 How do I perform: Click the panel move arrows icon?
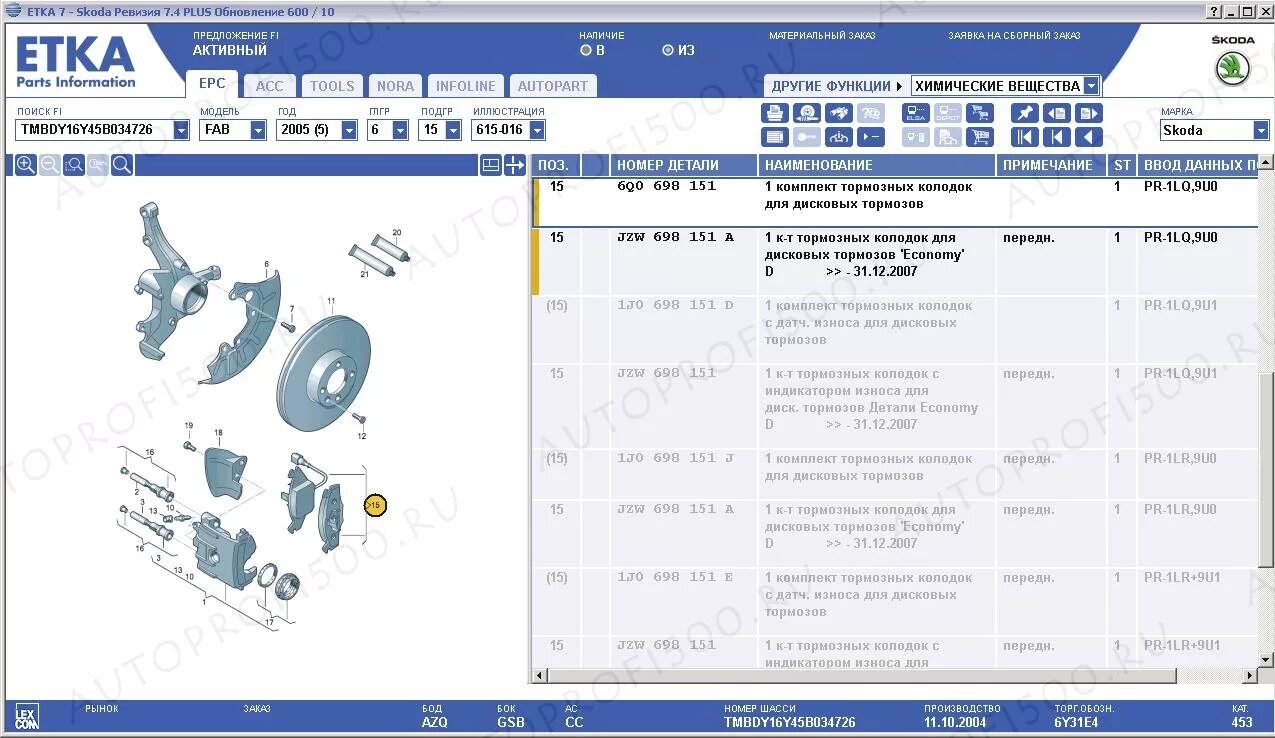[x=514, y=165]
